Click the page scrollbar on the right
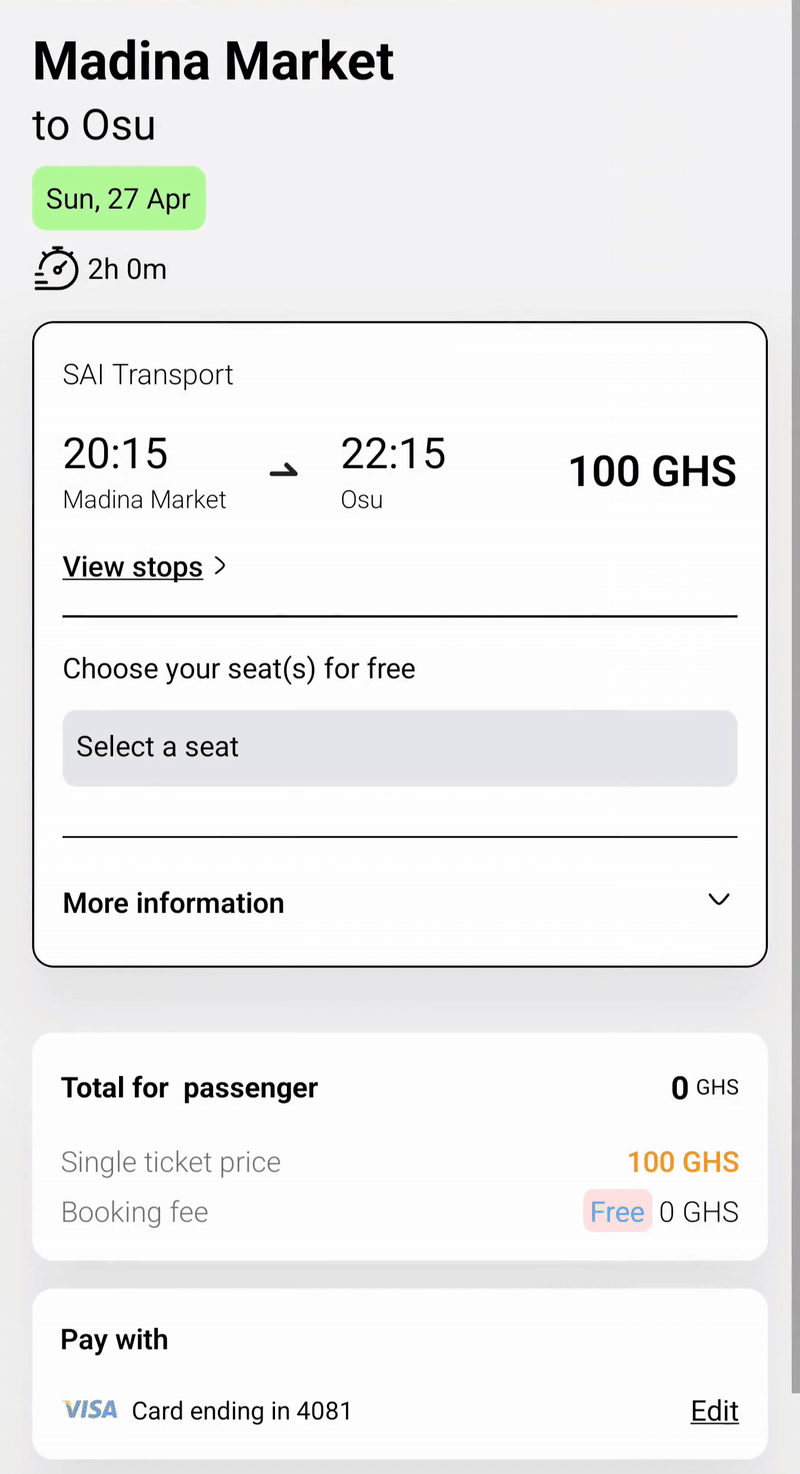 coord(795,700)
